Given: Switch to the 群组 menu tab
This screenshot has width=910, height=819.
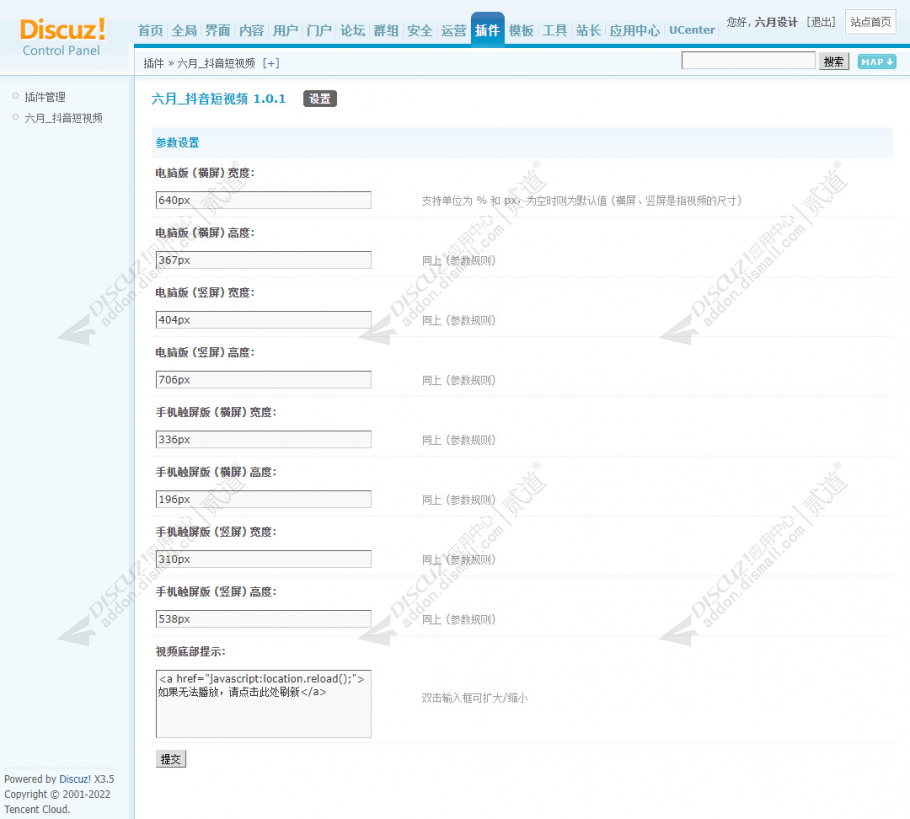Looking at the screenshot, I should coord(386,30).
